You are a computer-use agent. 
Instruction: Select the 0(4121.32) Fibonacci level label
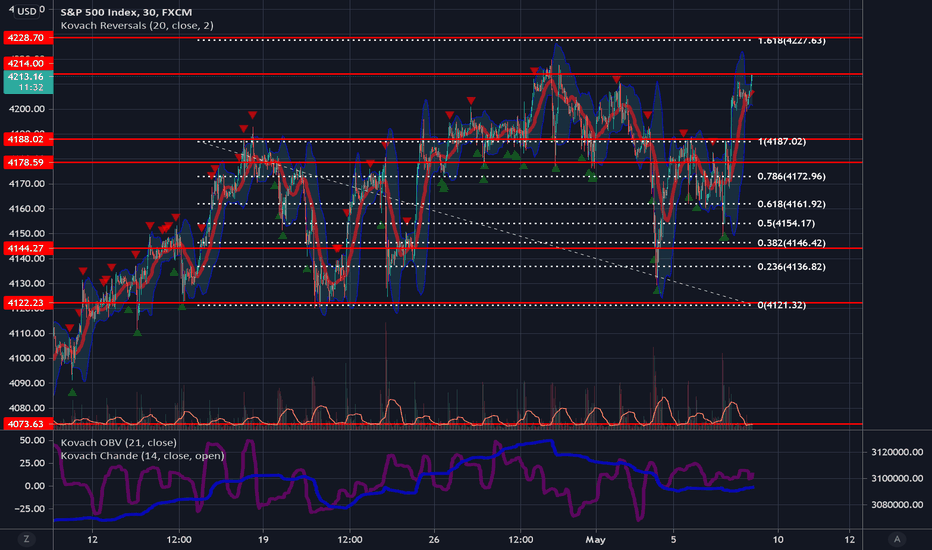point(782,305)
